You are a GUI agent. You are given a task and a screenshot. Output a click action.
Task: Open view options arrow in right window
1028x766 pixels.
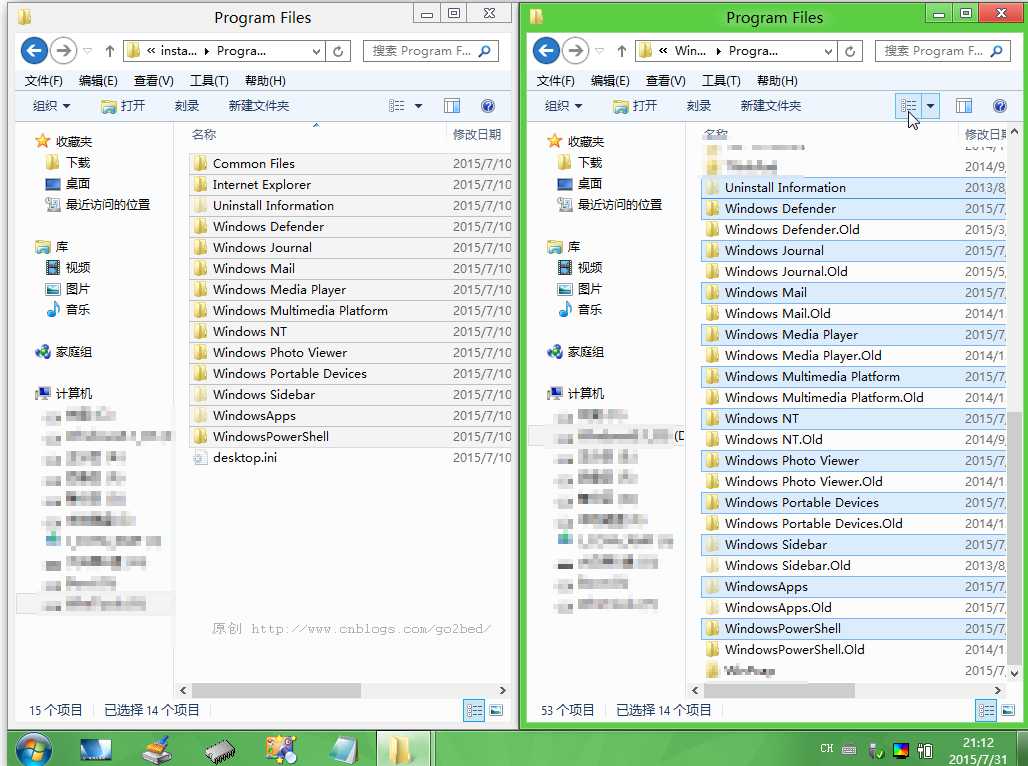[x=930, y=106]
